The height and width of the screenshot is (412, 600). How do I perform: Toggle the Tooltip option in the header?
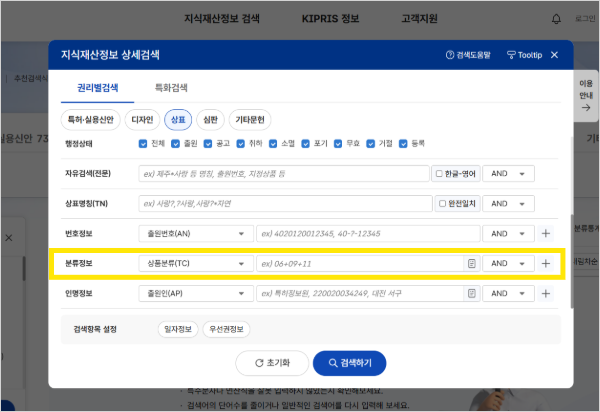point(524,55)
